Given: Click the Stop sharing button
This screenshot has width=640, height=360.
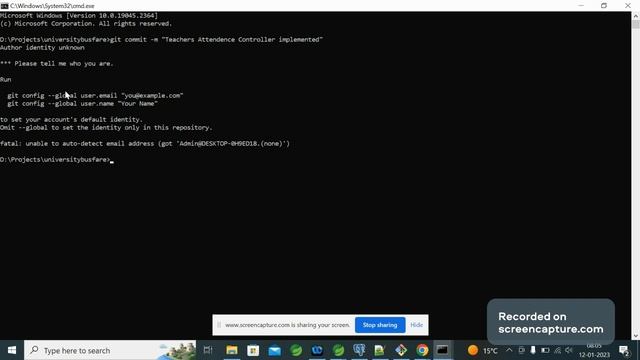Looking at the screenshot, I should tap(380, 325).
